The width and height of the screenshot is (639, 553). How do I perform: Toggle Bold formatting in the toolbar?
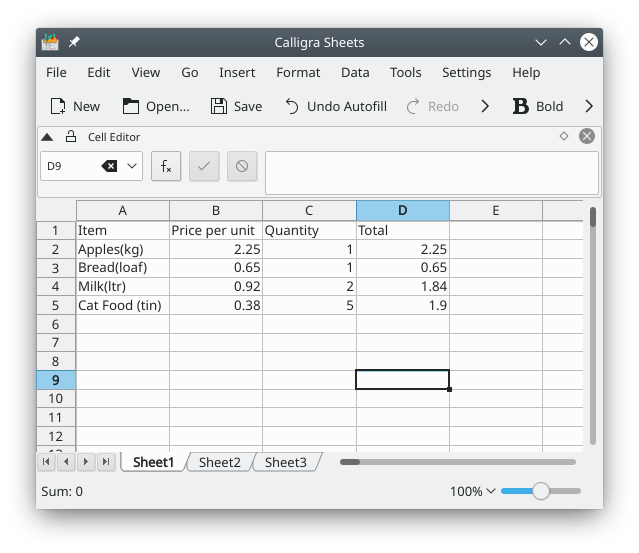tap(538, 106)
